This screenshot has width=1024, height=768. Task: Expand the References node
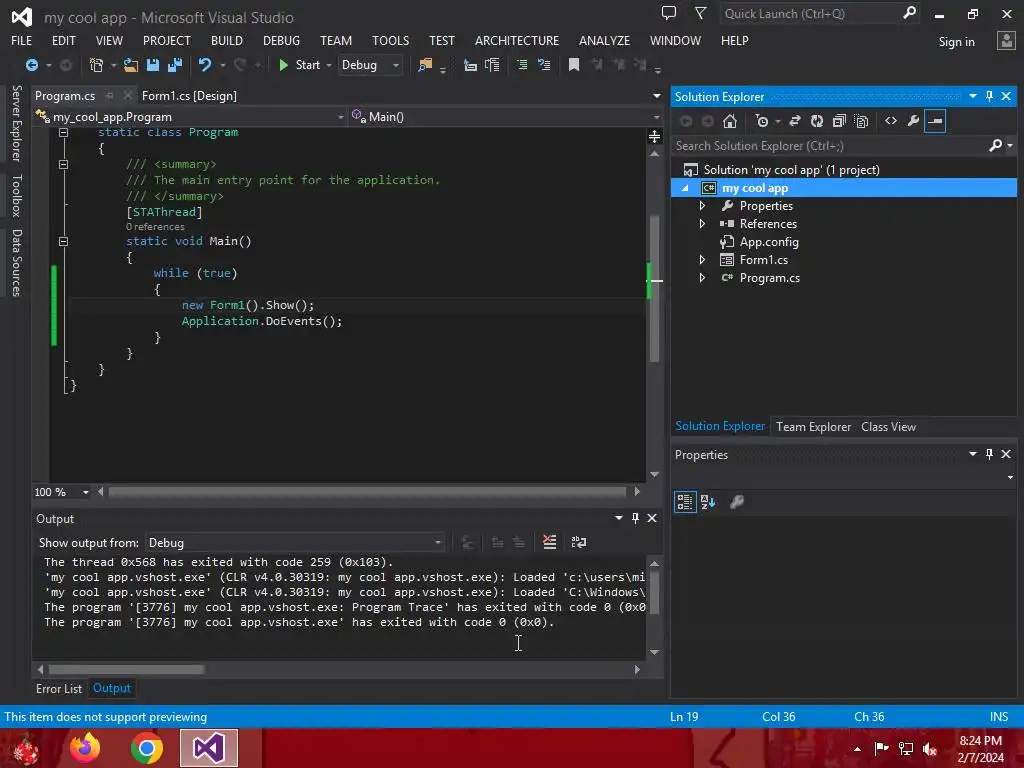pyautogui.click(x=702, y=223)
